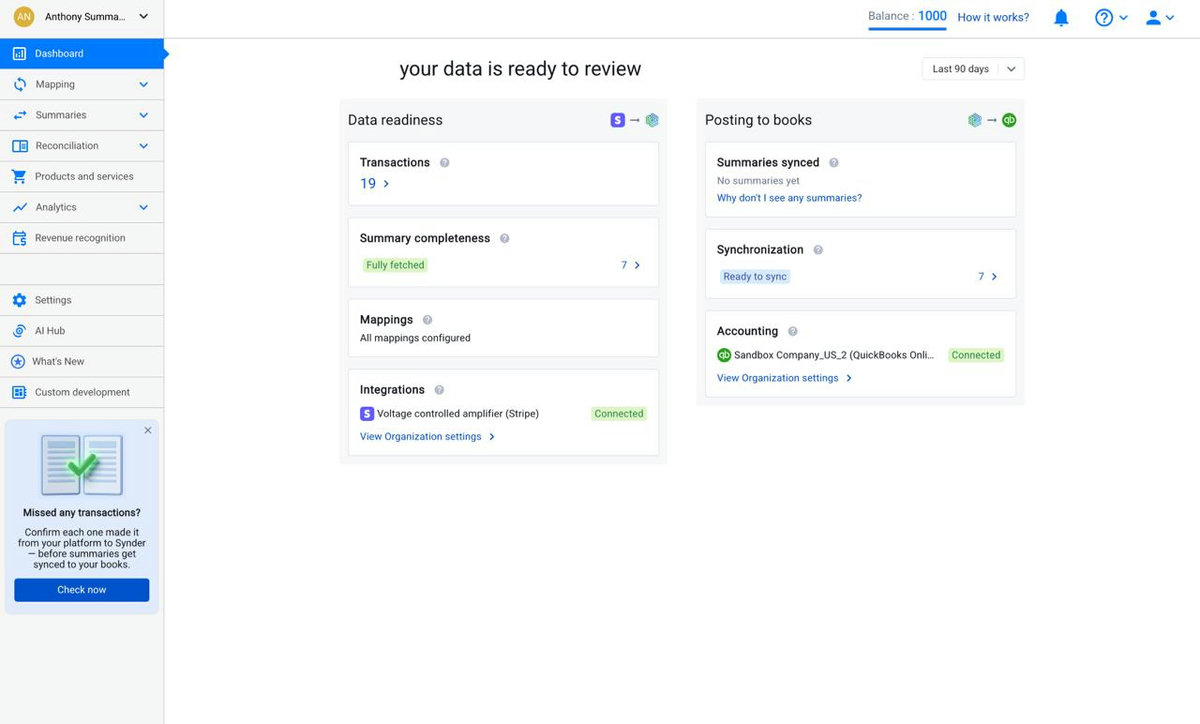Image resolution: width=1200 pixels, height=724 pixels.
Task: Close the Missed any transactions card
Action: coord(148,430)
